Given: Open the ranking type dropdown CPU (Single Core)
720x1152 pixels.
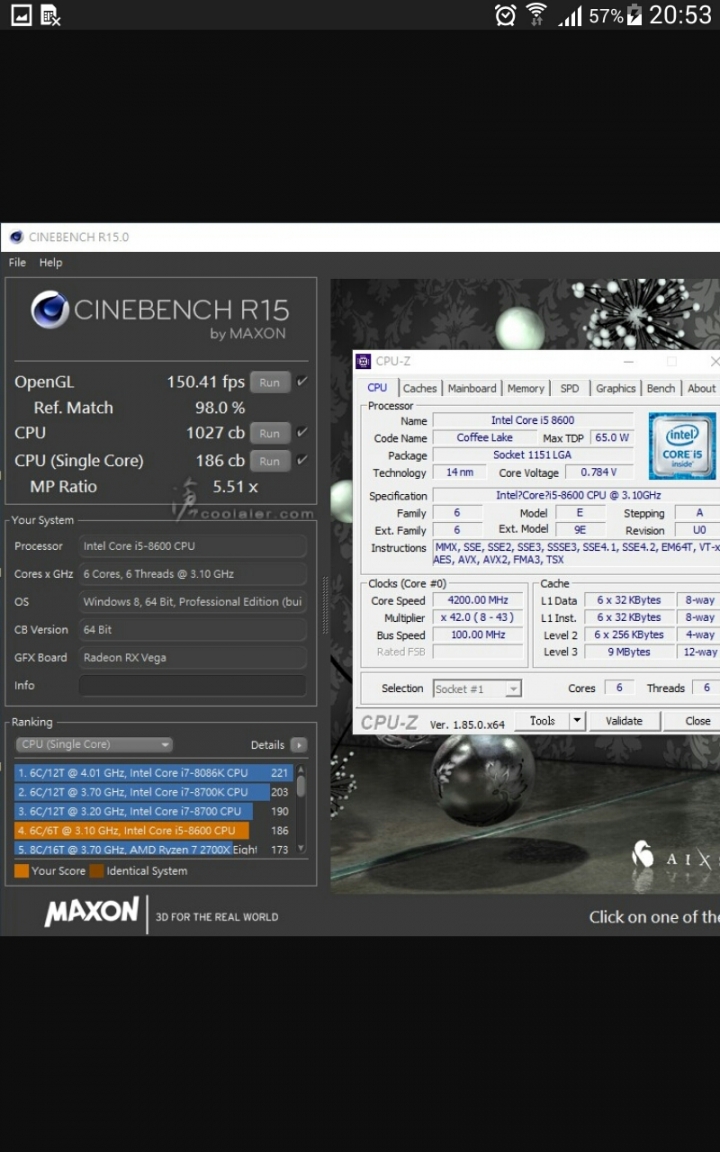Looking at the screenshot, I should click(x=94, y=744).
